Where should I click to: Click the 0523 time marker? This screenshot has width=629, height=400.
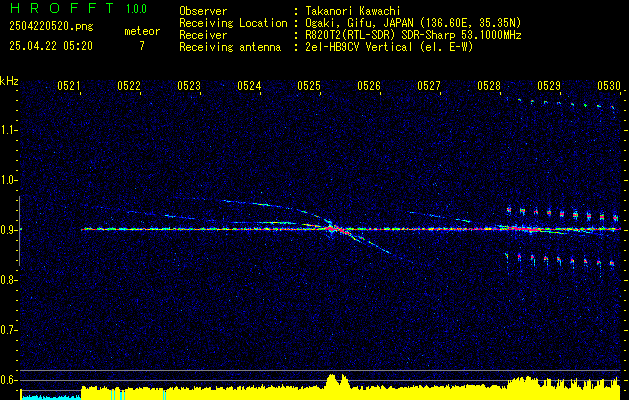(x=189, y=85)
